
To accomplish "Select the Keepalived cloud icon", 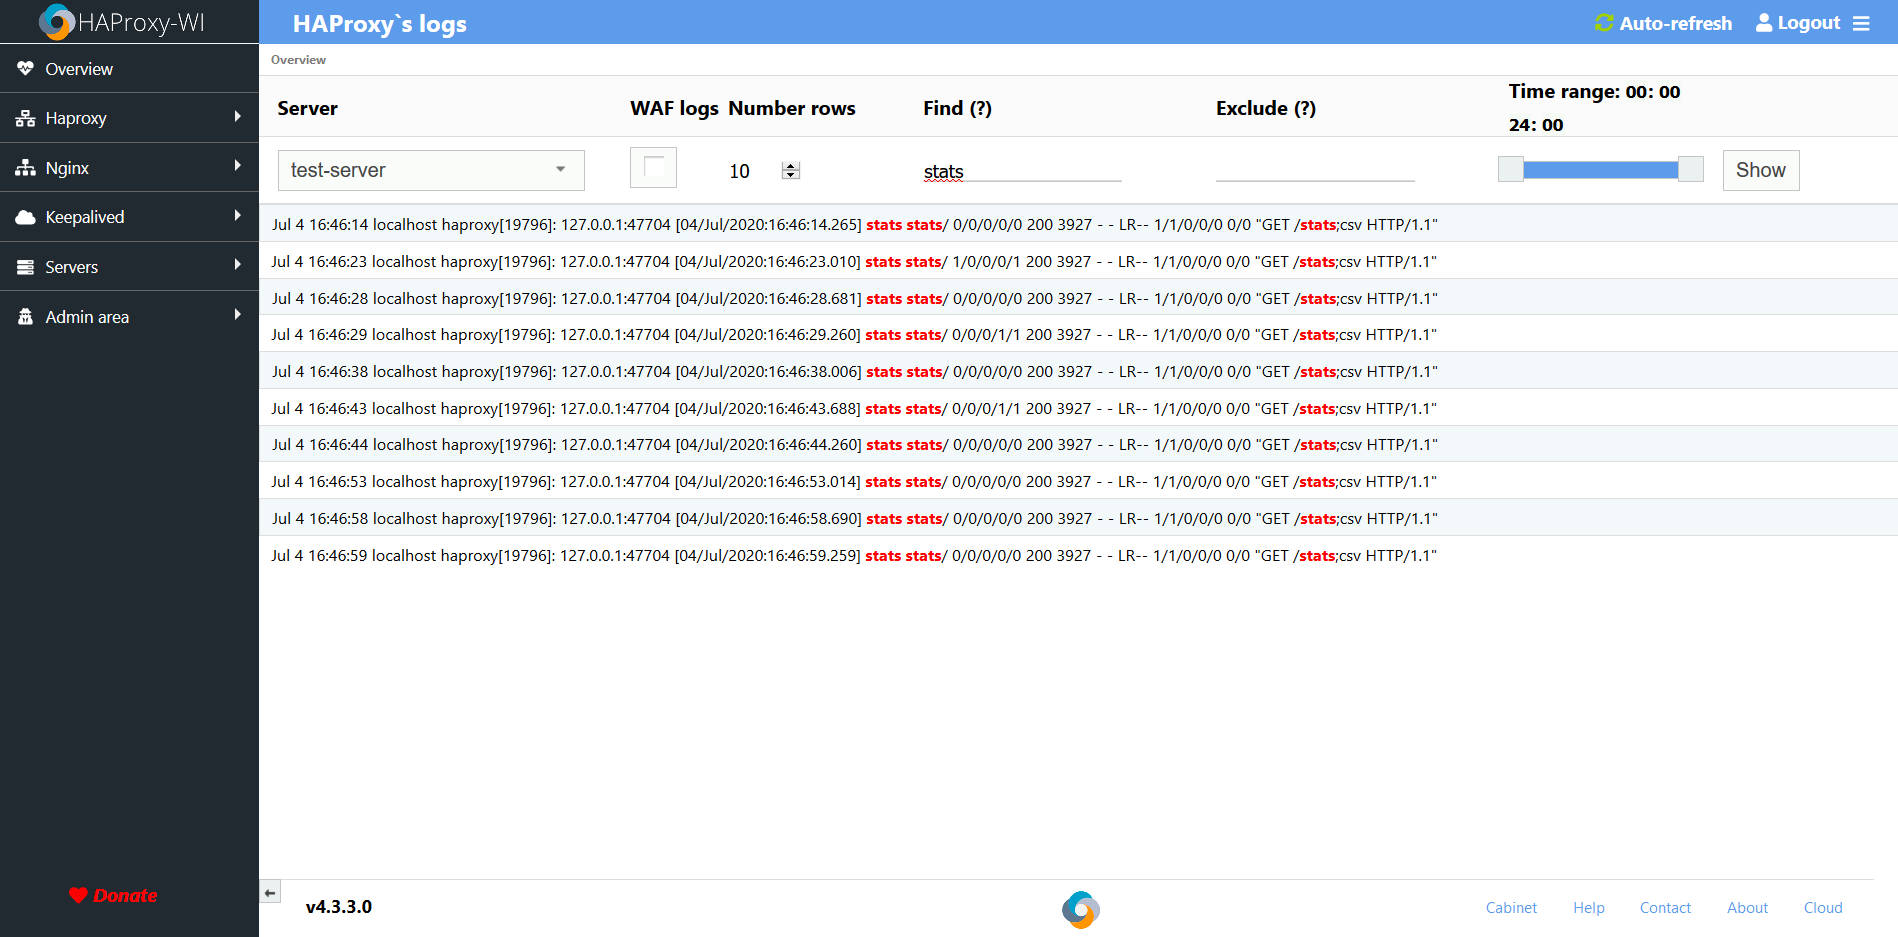I will click(x=24, y=216).
